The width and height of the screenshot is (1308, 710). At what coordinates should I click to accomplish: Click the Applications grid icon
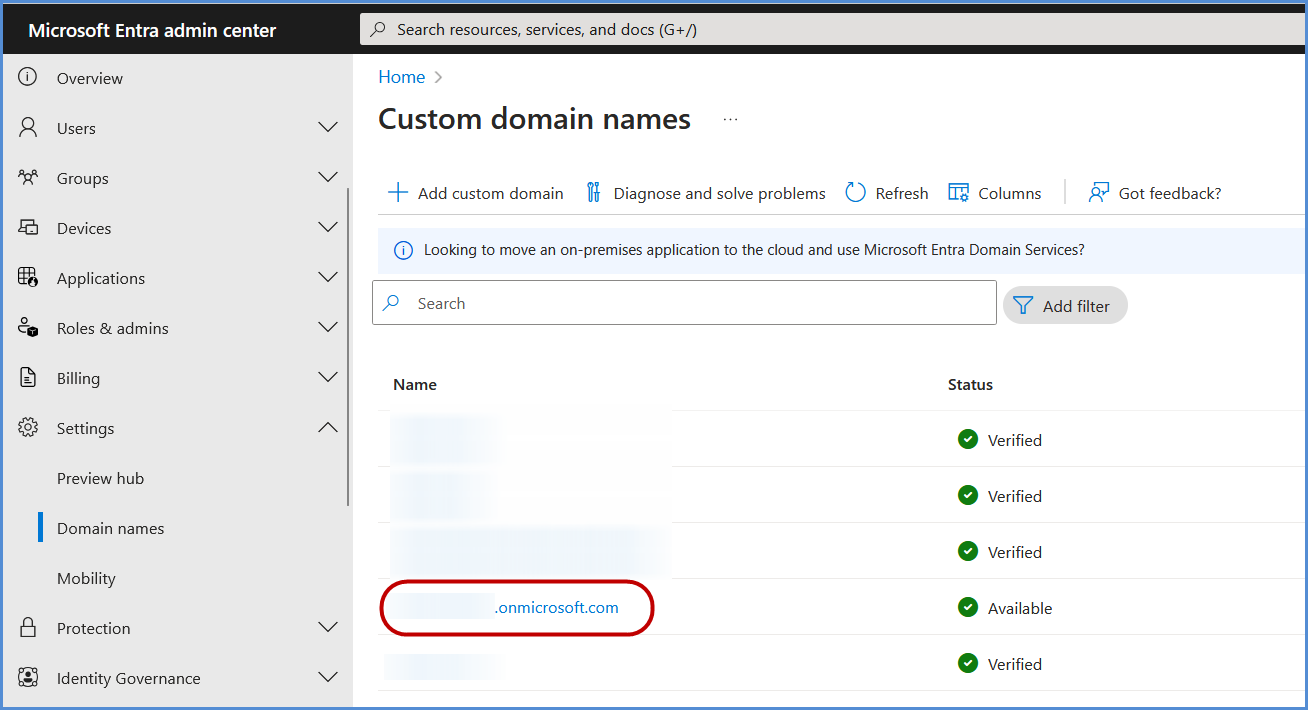point(28,278)
